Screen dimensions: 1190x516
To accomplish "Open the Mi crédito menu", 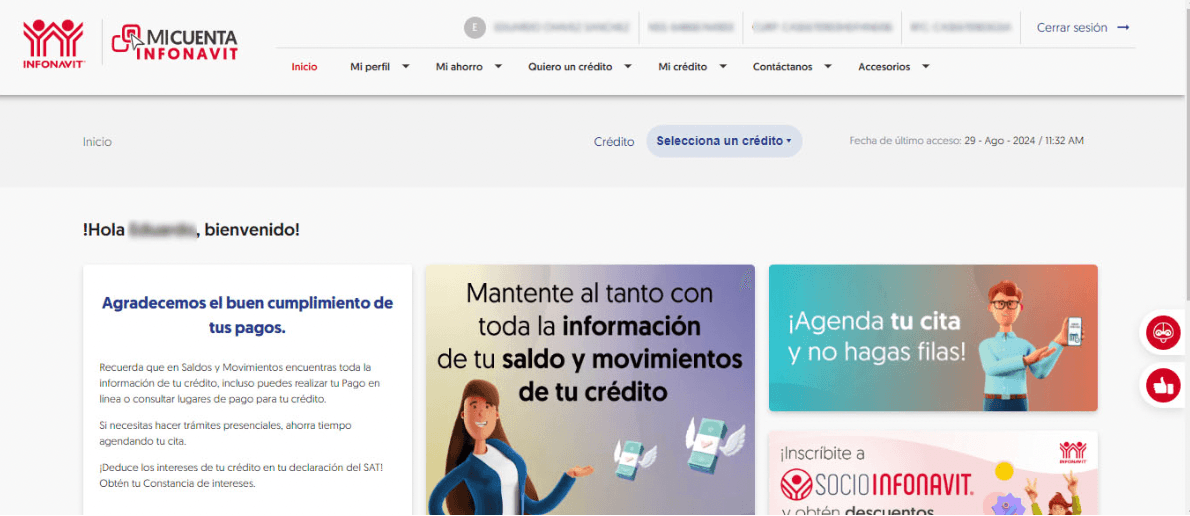I will pyautogui.click(x=682, y=67).
